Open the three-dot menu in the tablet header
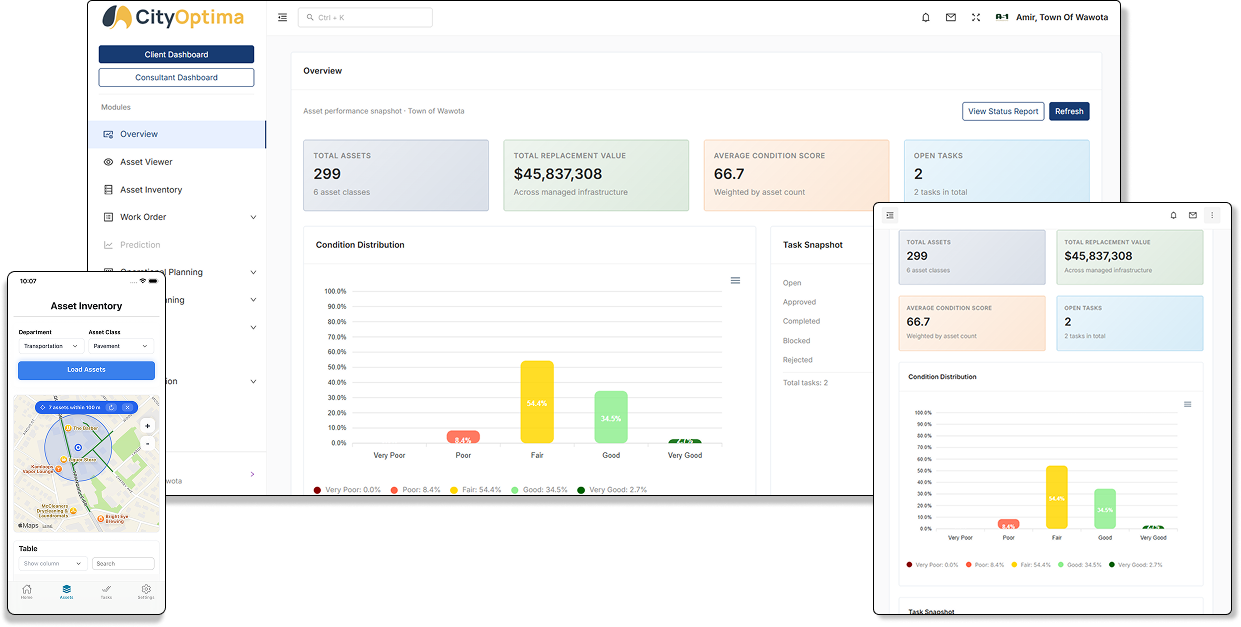The height and width of the screenshot is (627, 1241). pos(1212,215)
